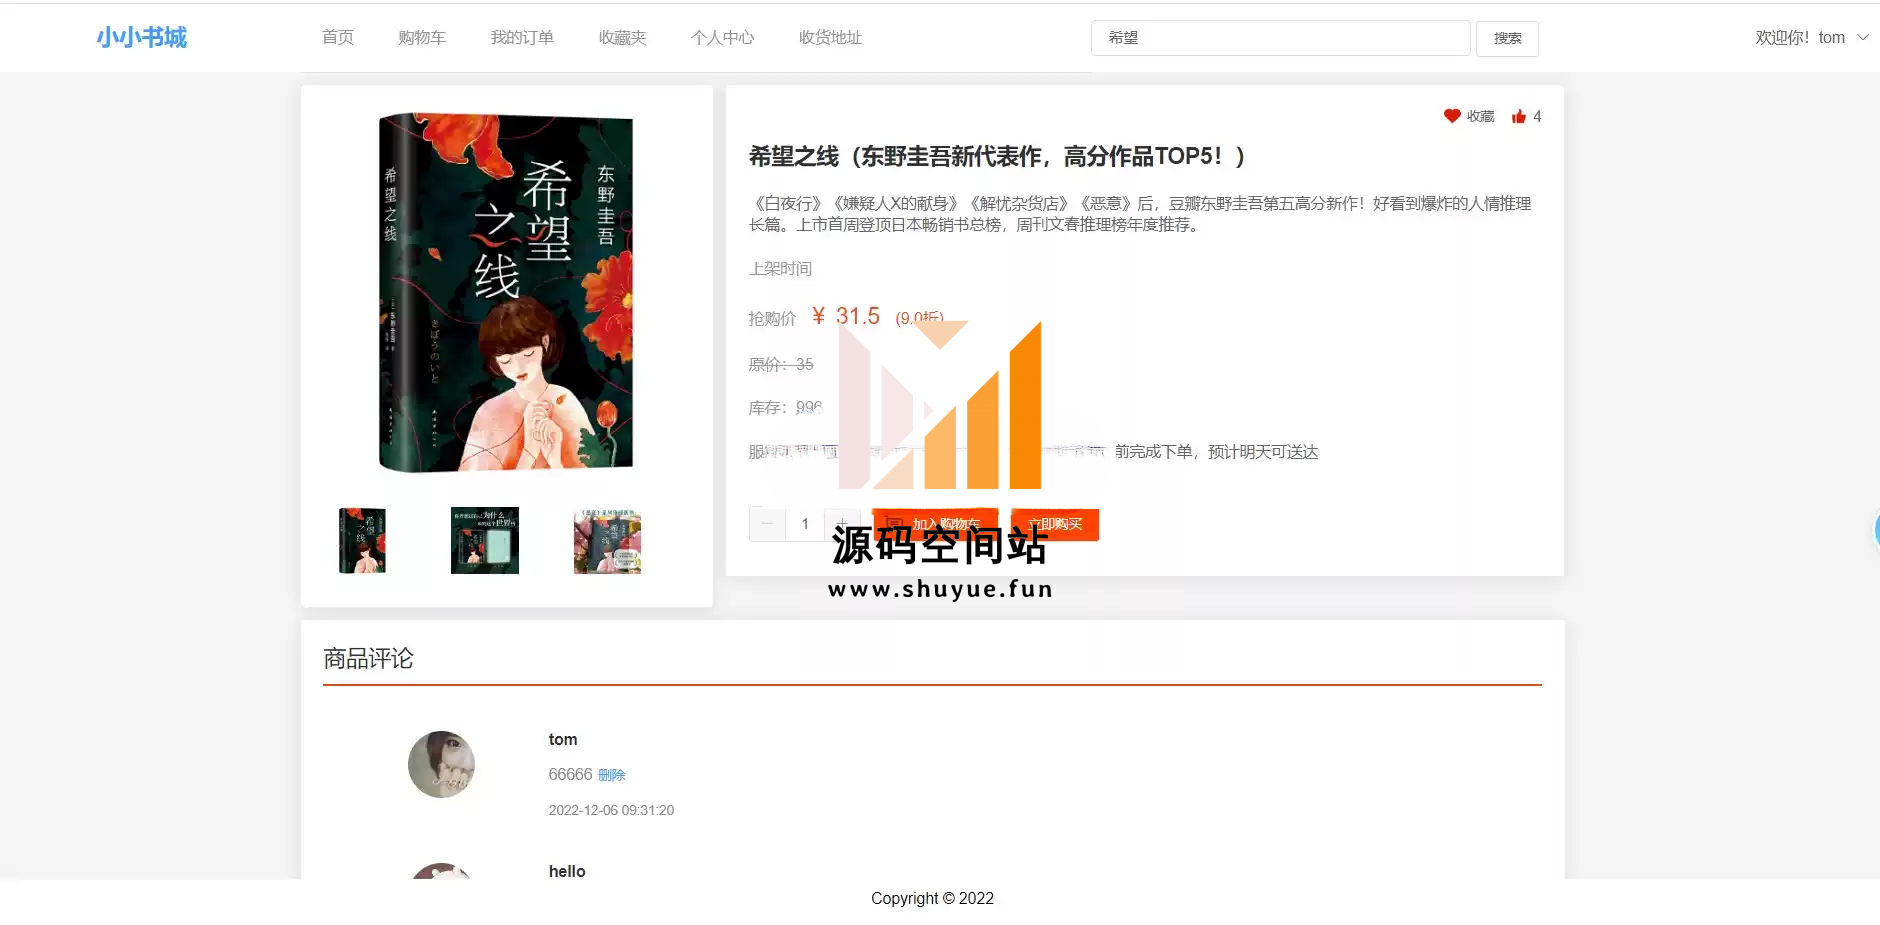
Task: Go to 我的订单 page
Action: (x=522, y=38)
